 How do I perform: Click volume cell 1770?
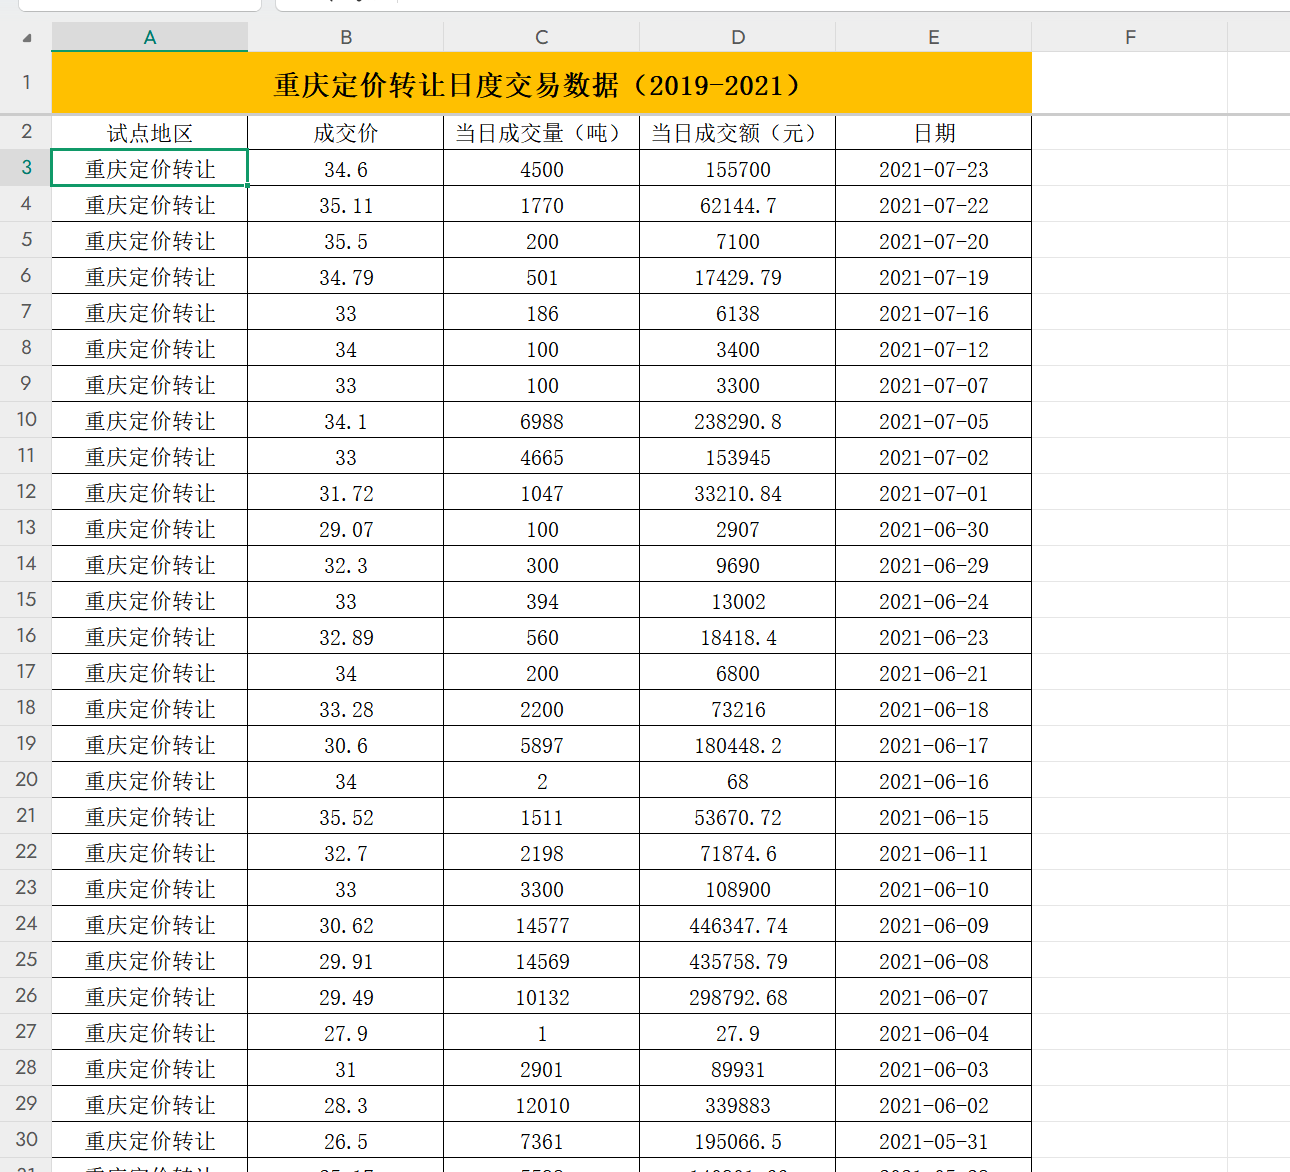click(542, 205)
